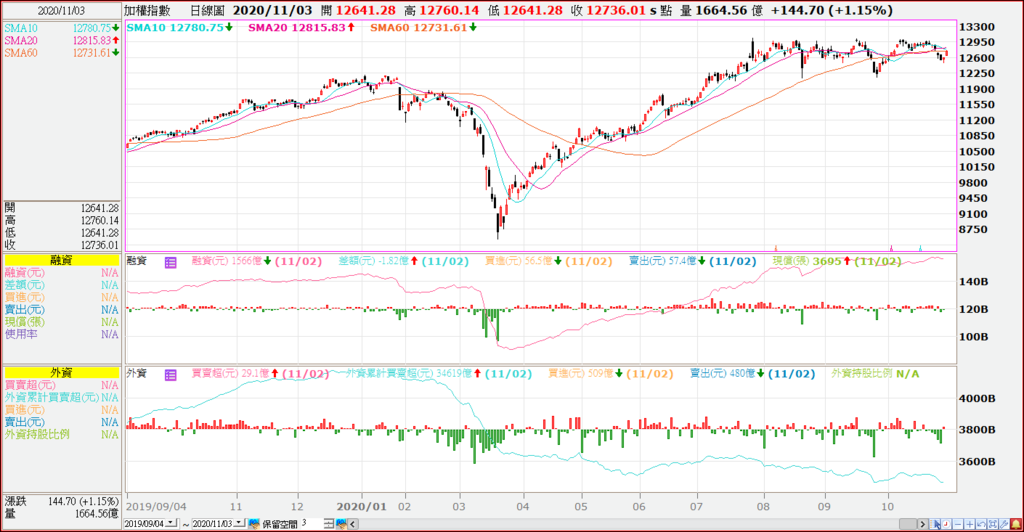
Task: Click the SMA10 12780.75 chart legend
Action: click(x=180, y=27)
